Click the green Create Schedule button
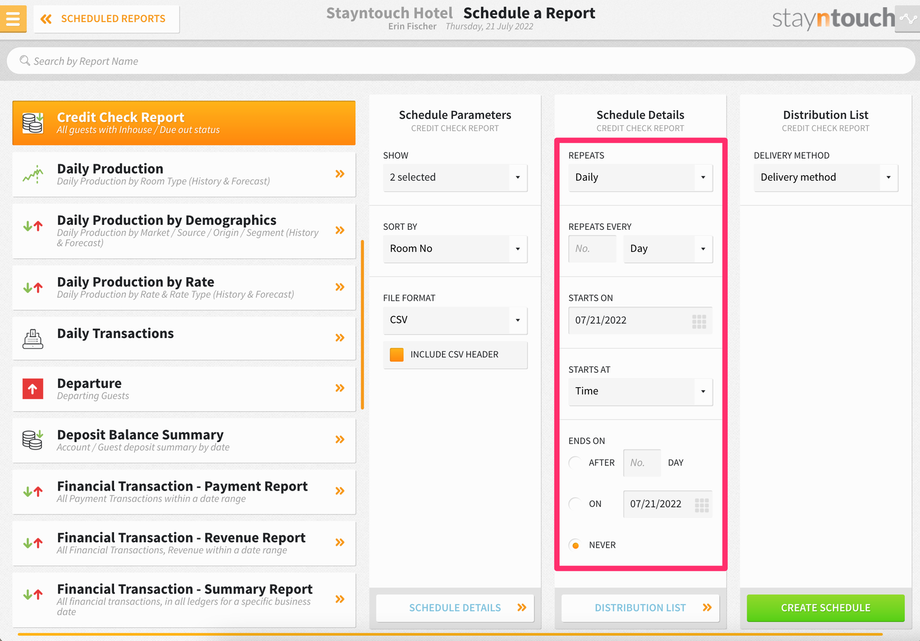The height and width of the screenshot is (641, 920). pyautogui.click(x=826, y=608)
